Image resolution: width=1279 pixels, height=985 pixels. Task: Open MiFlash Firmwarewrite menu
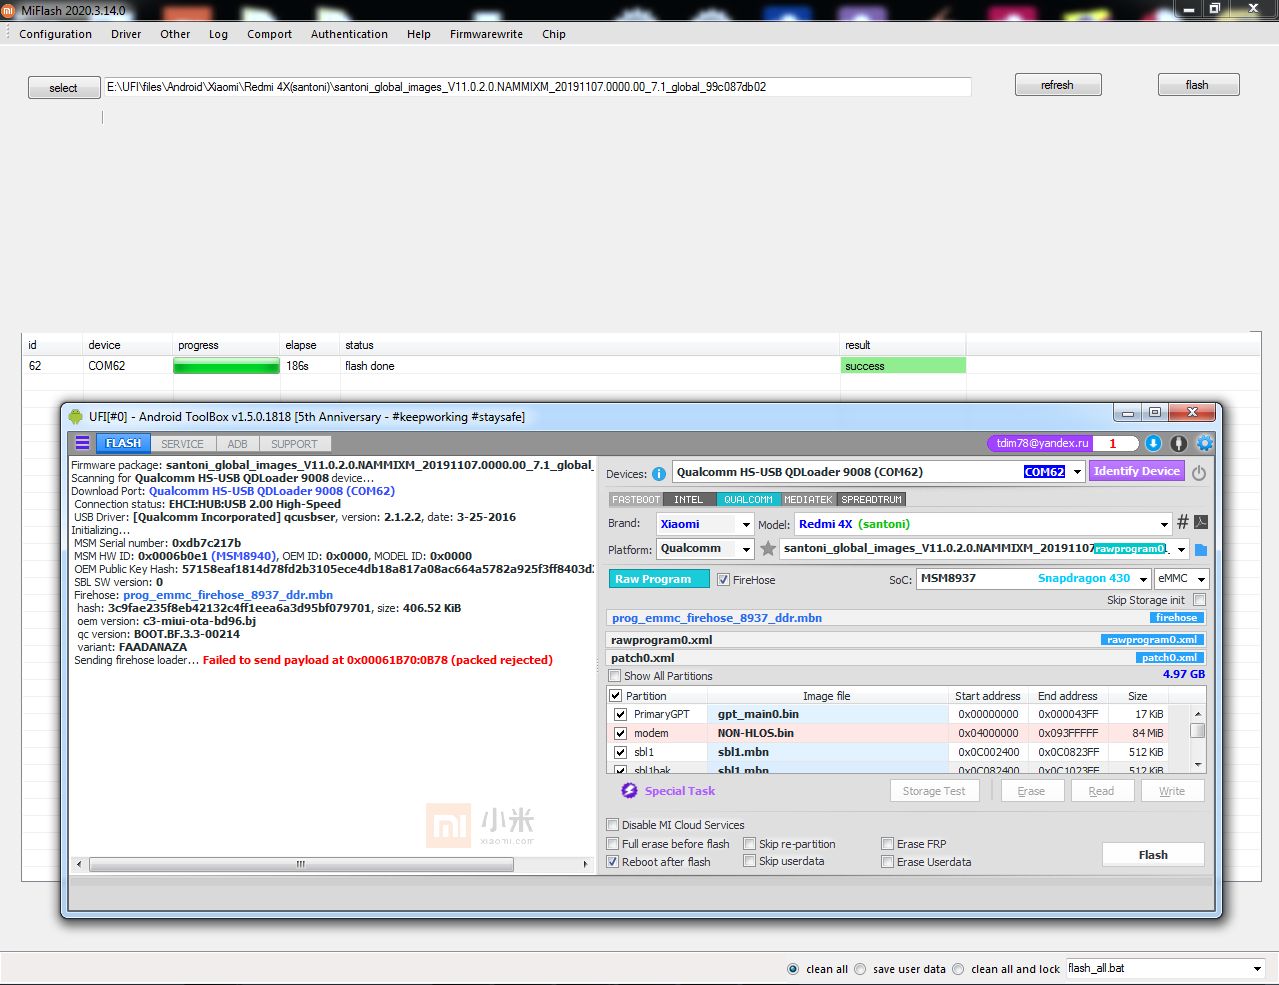tap(486, 34)
